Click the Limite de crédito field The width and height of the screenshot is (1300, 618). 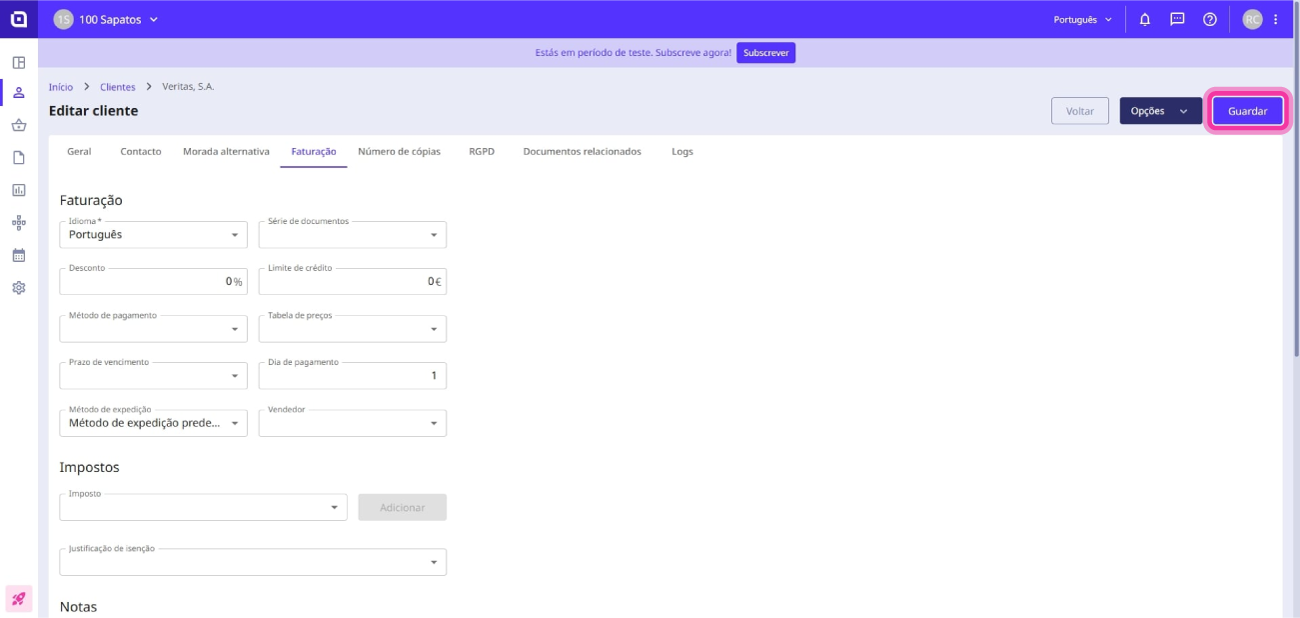352,281
